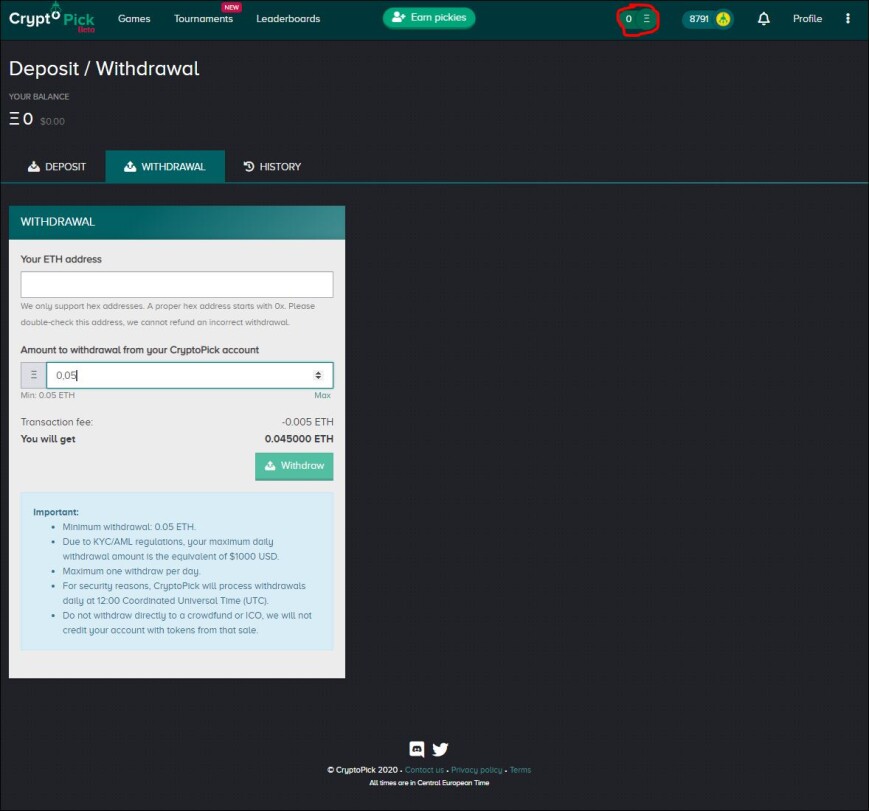
Task: Click the -0.005 ETH transaction fee value
Action: (x=308, y=422)
